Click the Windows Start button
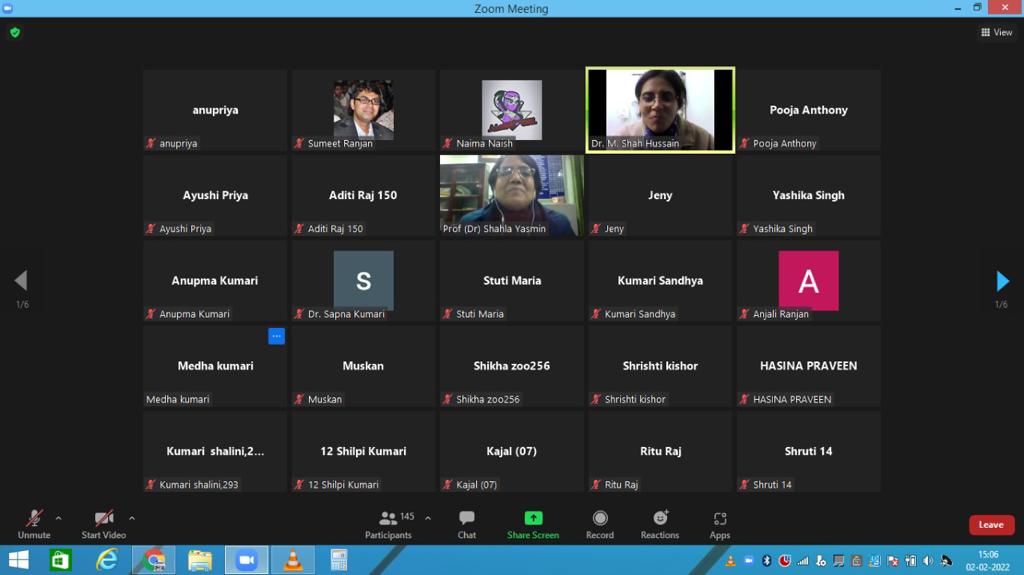The width and height of the screenshot is (1024, 575). [18, 560]
